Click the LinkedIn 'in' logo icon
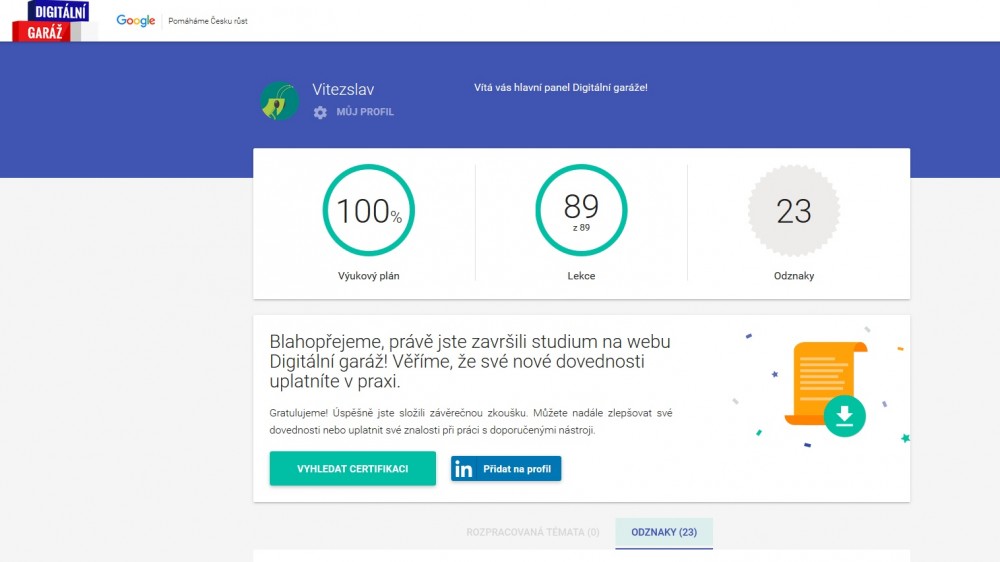 point(464,469)
